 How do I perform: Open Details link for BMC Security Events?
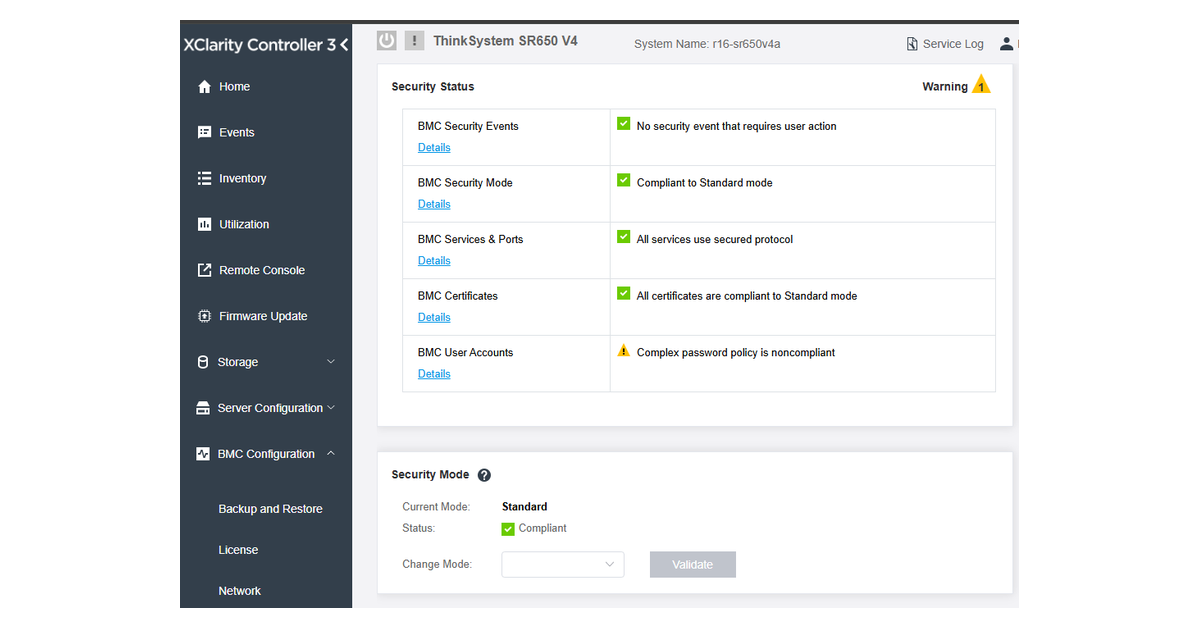point(434,147)
